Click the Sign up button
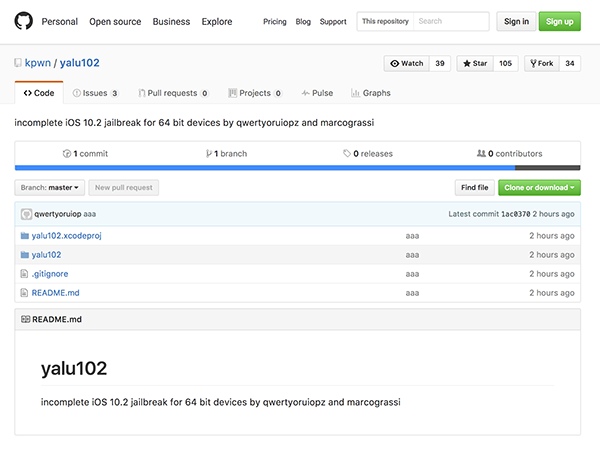600x451 pixels. [559, 21]
